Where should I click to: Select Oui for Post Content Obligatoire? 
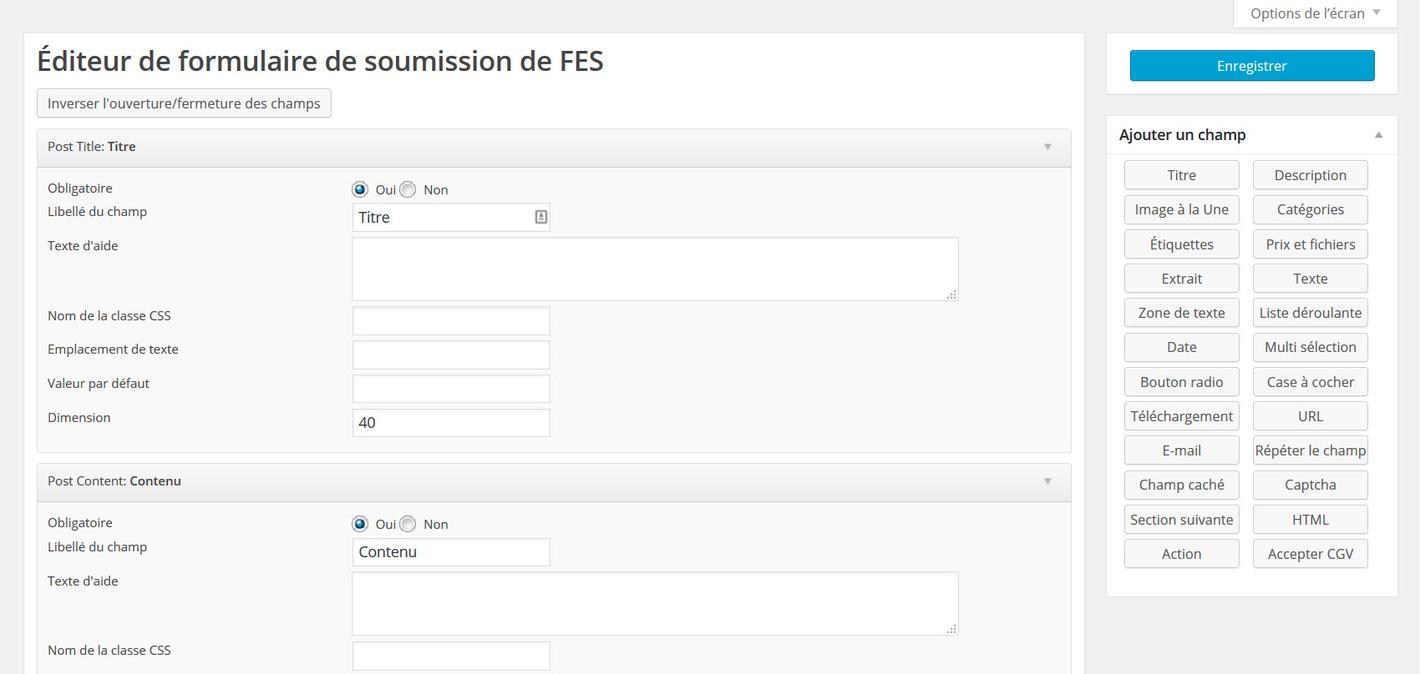pos(360,524)
